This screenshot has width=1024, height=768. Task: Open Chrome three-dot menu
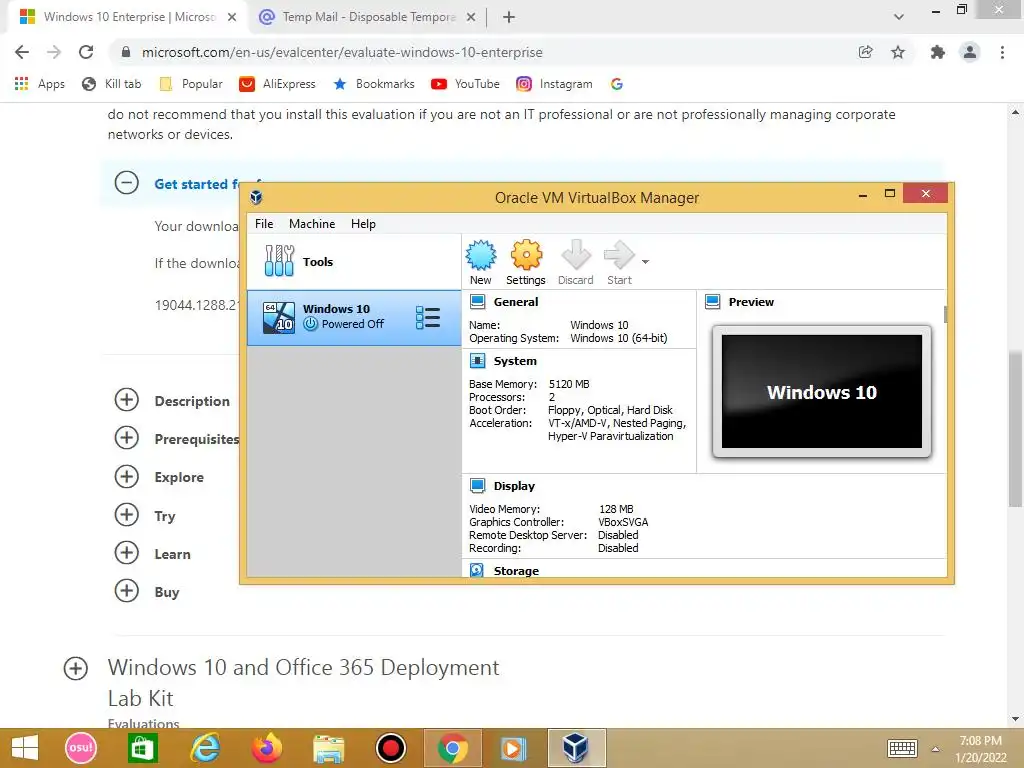tap(1002, 52)
